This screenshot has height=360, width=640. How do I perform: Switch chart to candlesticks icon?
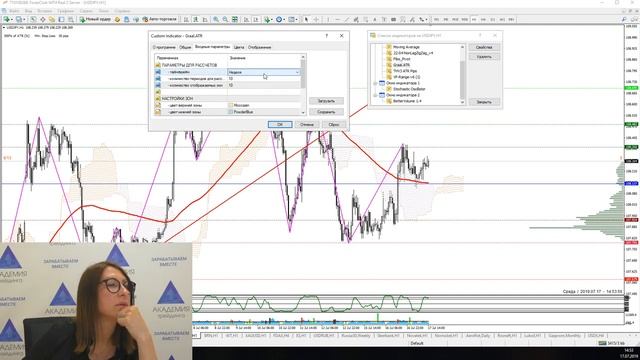point(196,19)
